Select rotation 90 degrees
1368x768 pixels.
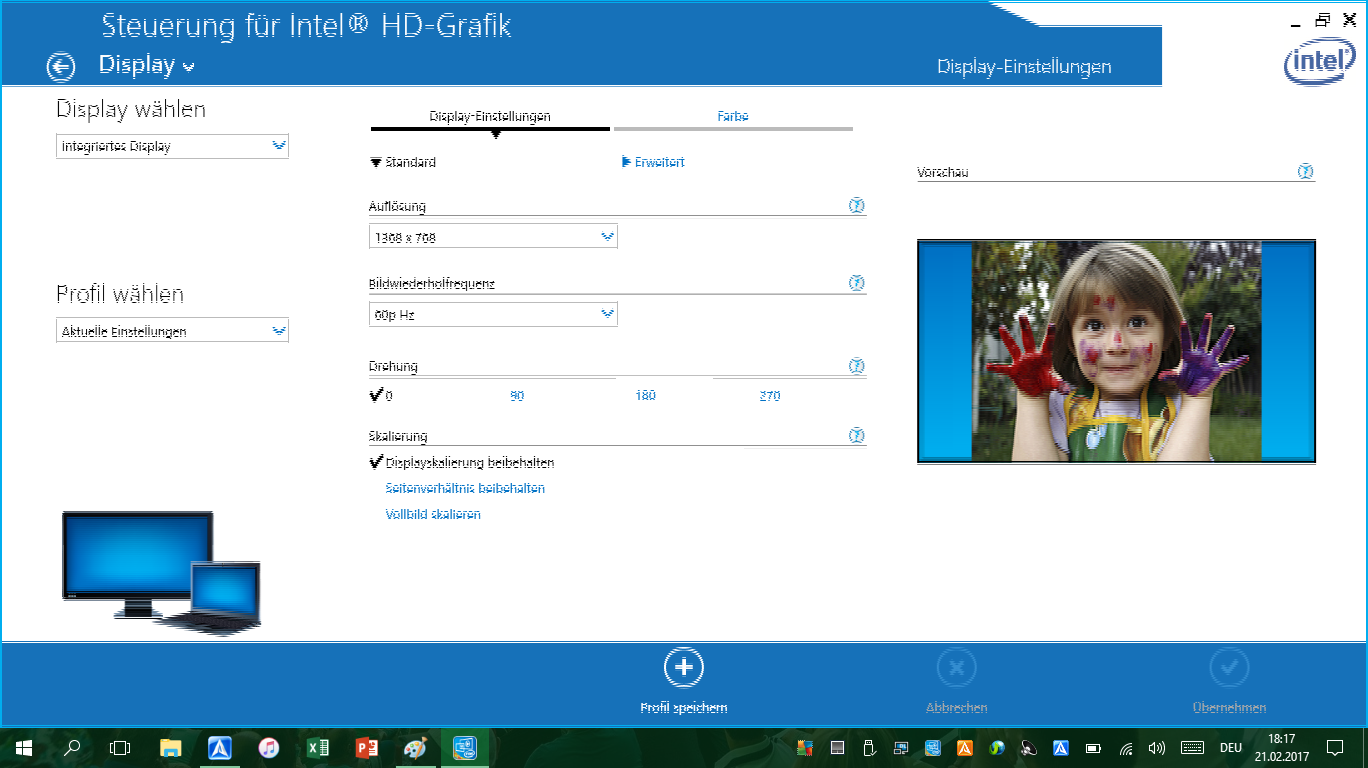click(517, 396)
